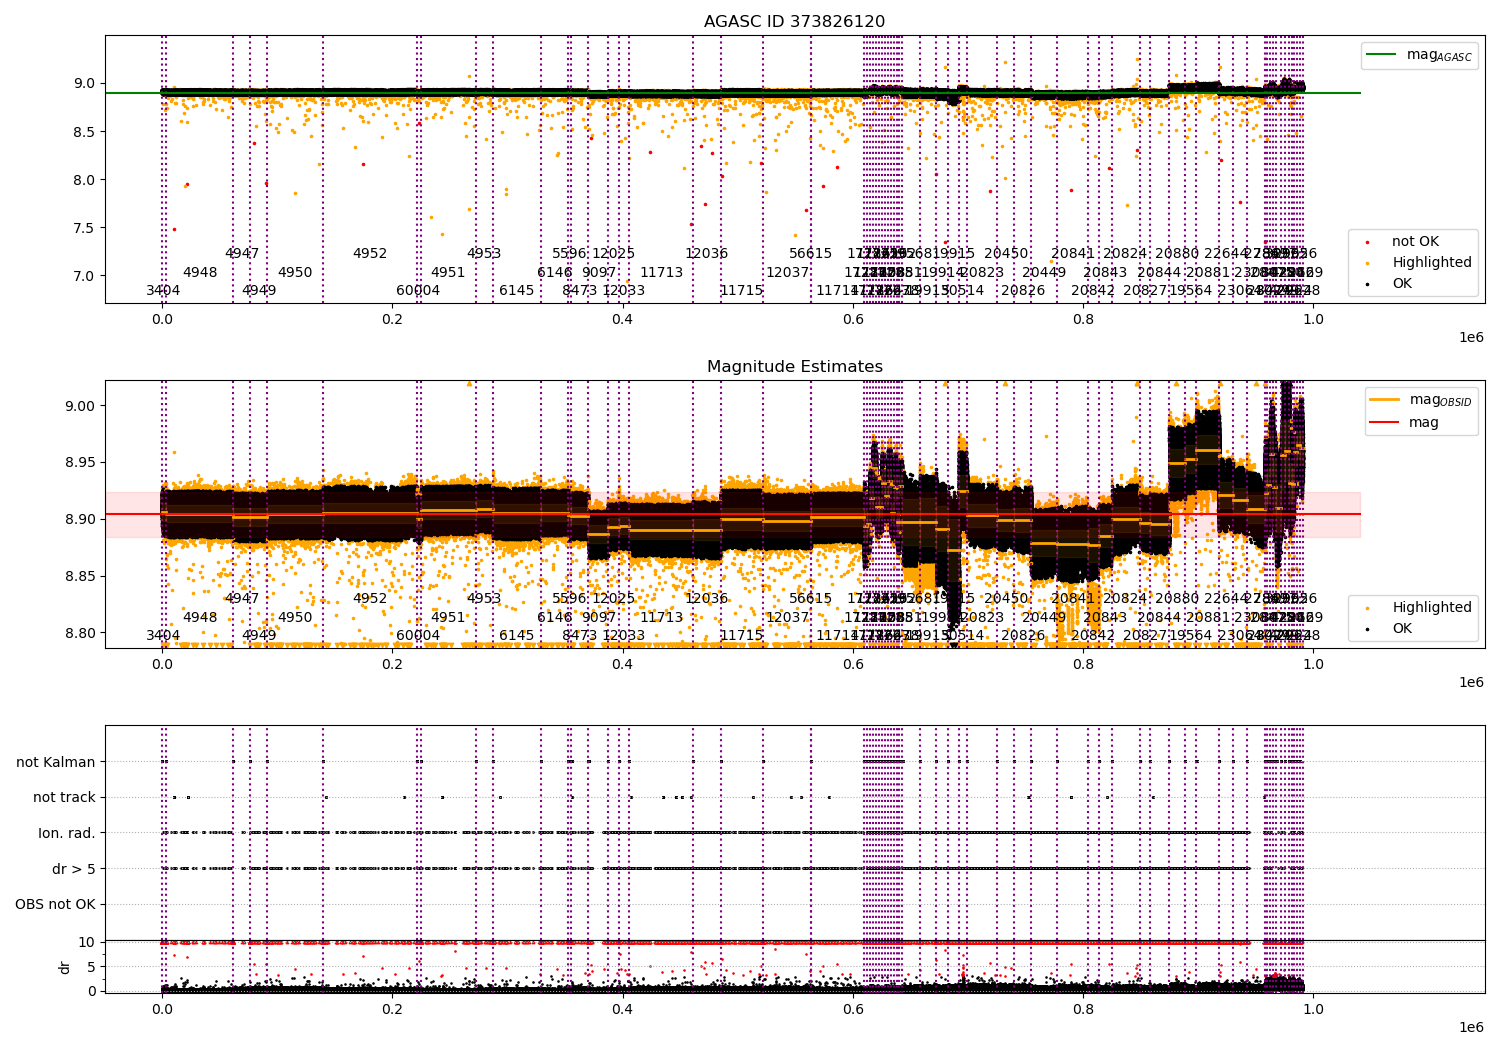Click the '8.5' y-tick in AGASC ID plot
Viewport: 1500px width, 1050px height.
coord(84,132)
